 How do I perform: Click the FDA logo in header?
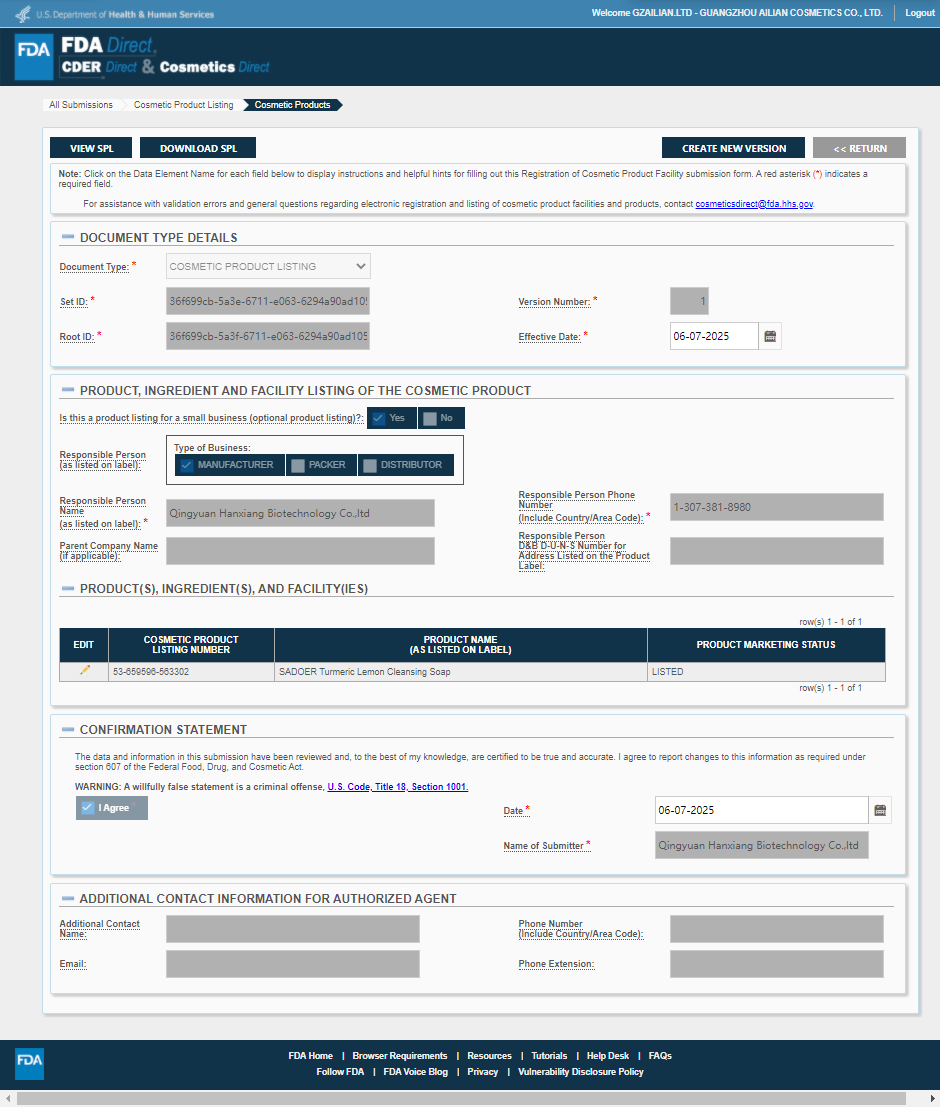(x=34, y=56)
